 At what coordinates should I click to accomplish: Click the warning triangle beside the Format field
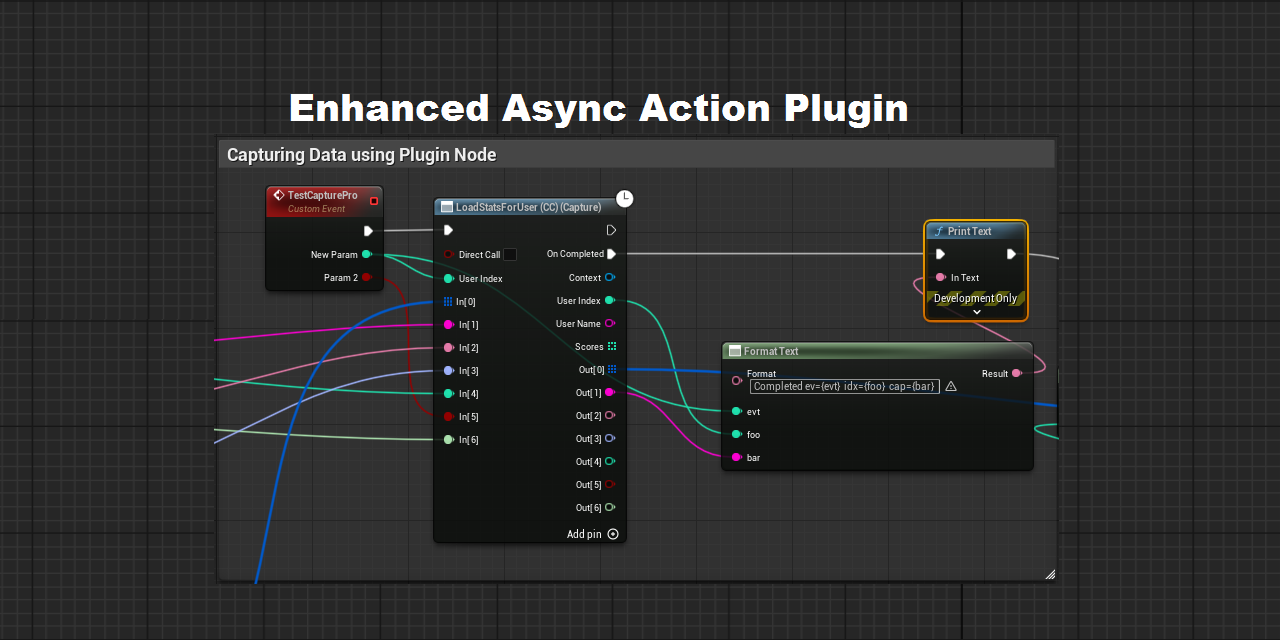click(x=950, y=386)
